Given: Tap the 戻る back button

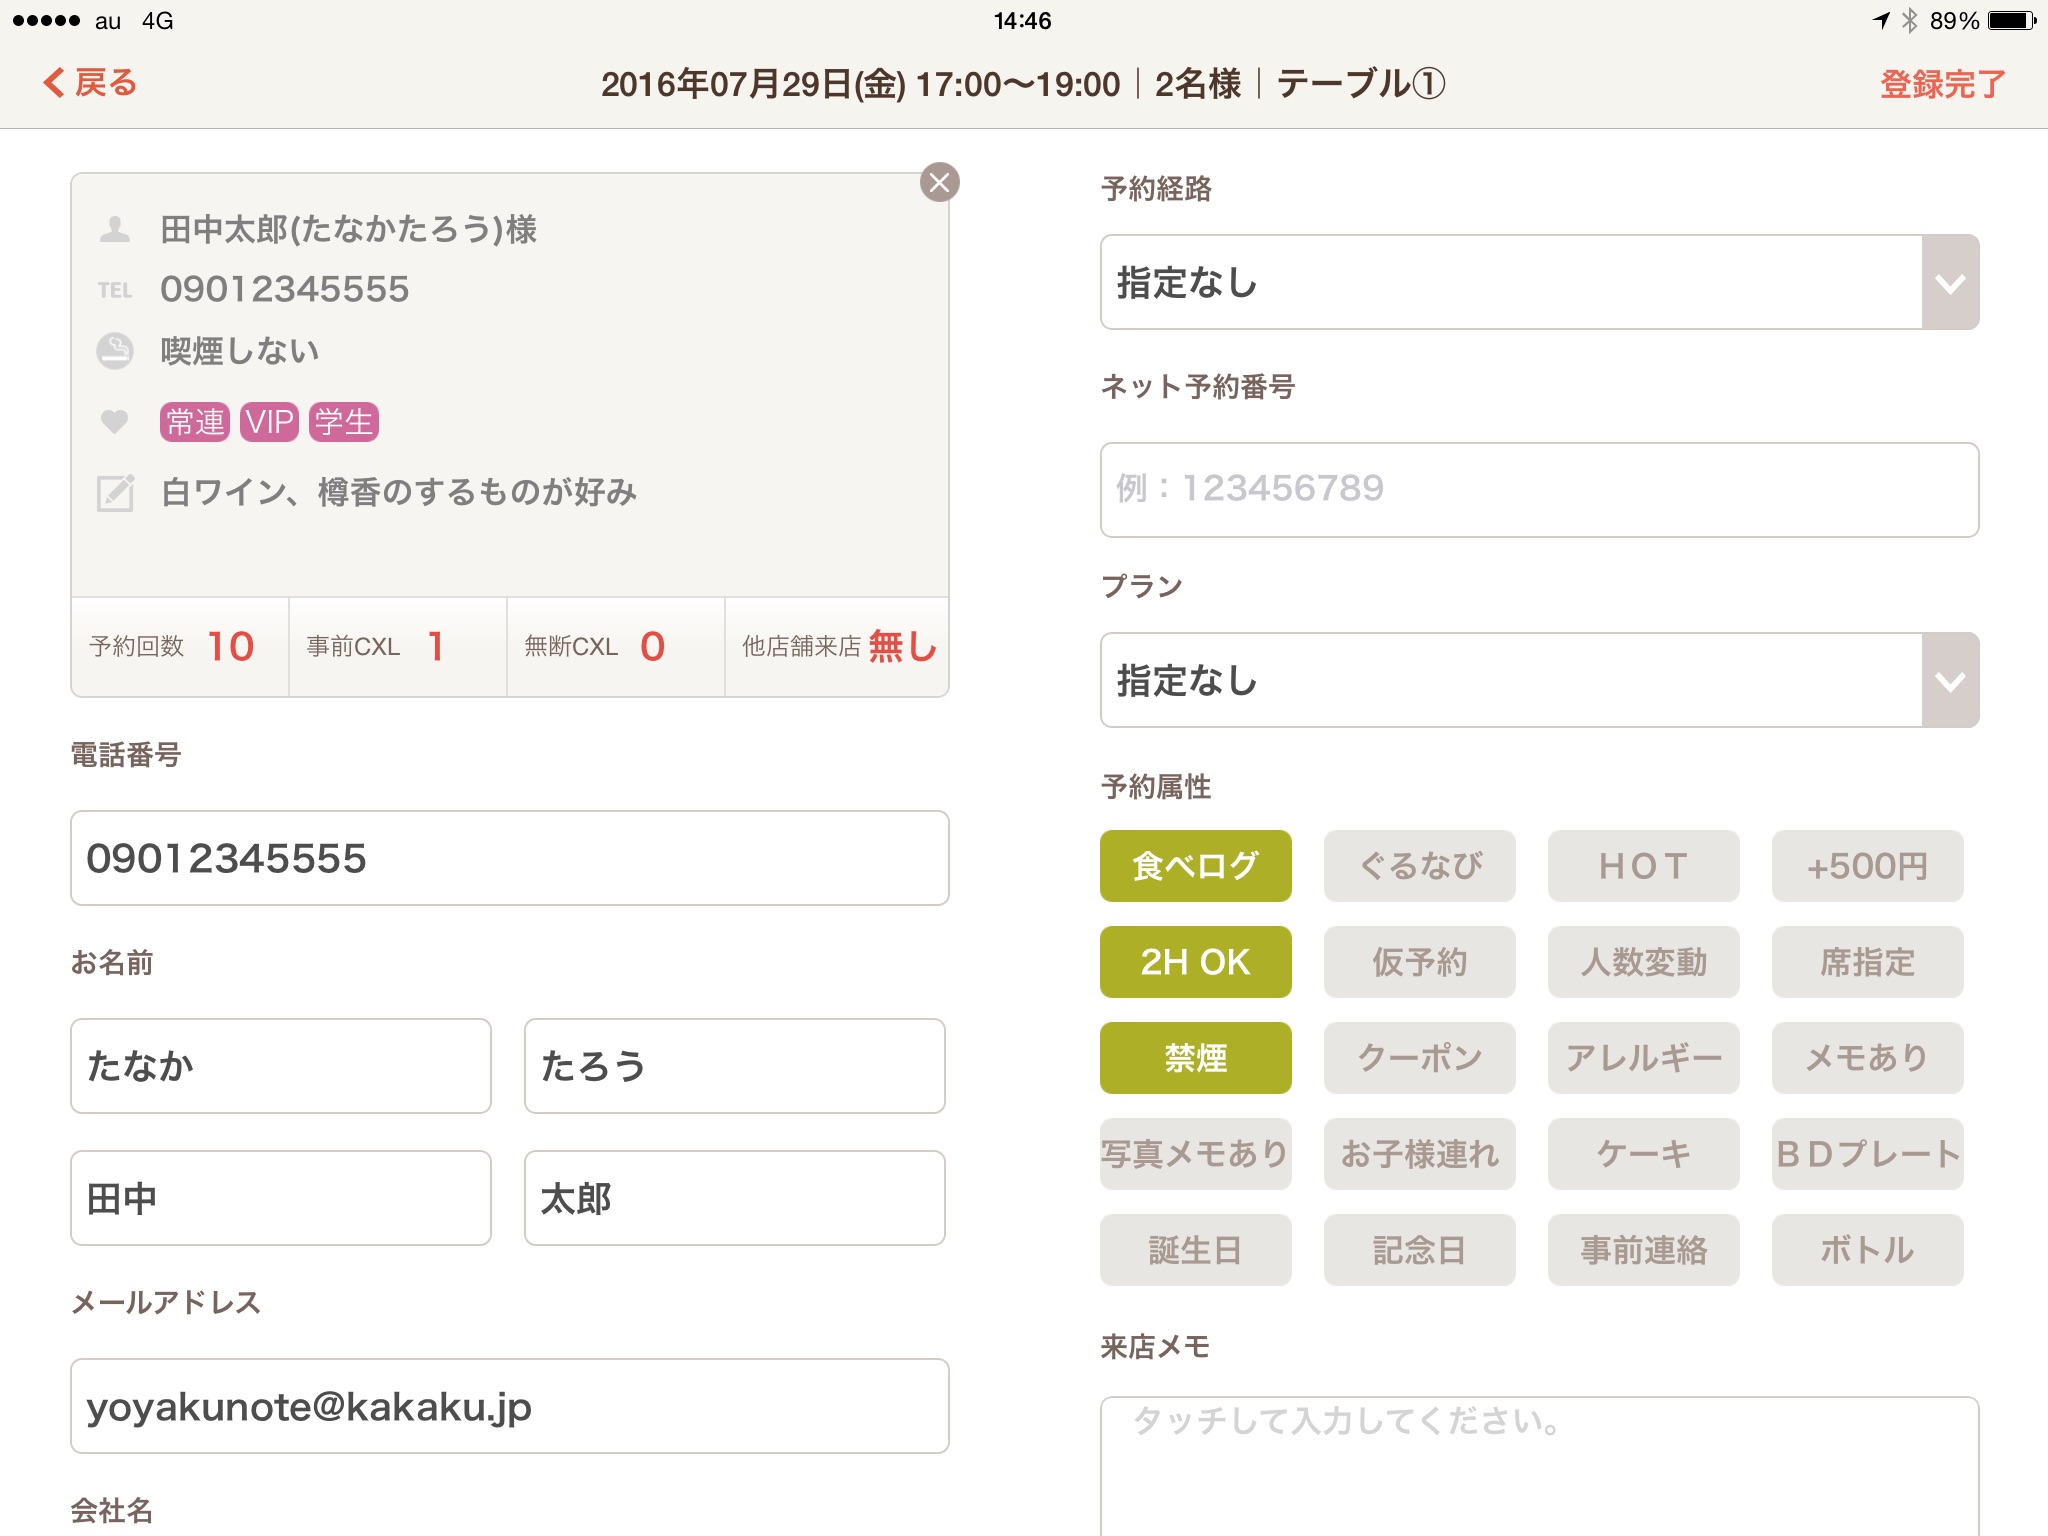Looking at the screenshot, I should tap(90, 83).
